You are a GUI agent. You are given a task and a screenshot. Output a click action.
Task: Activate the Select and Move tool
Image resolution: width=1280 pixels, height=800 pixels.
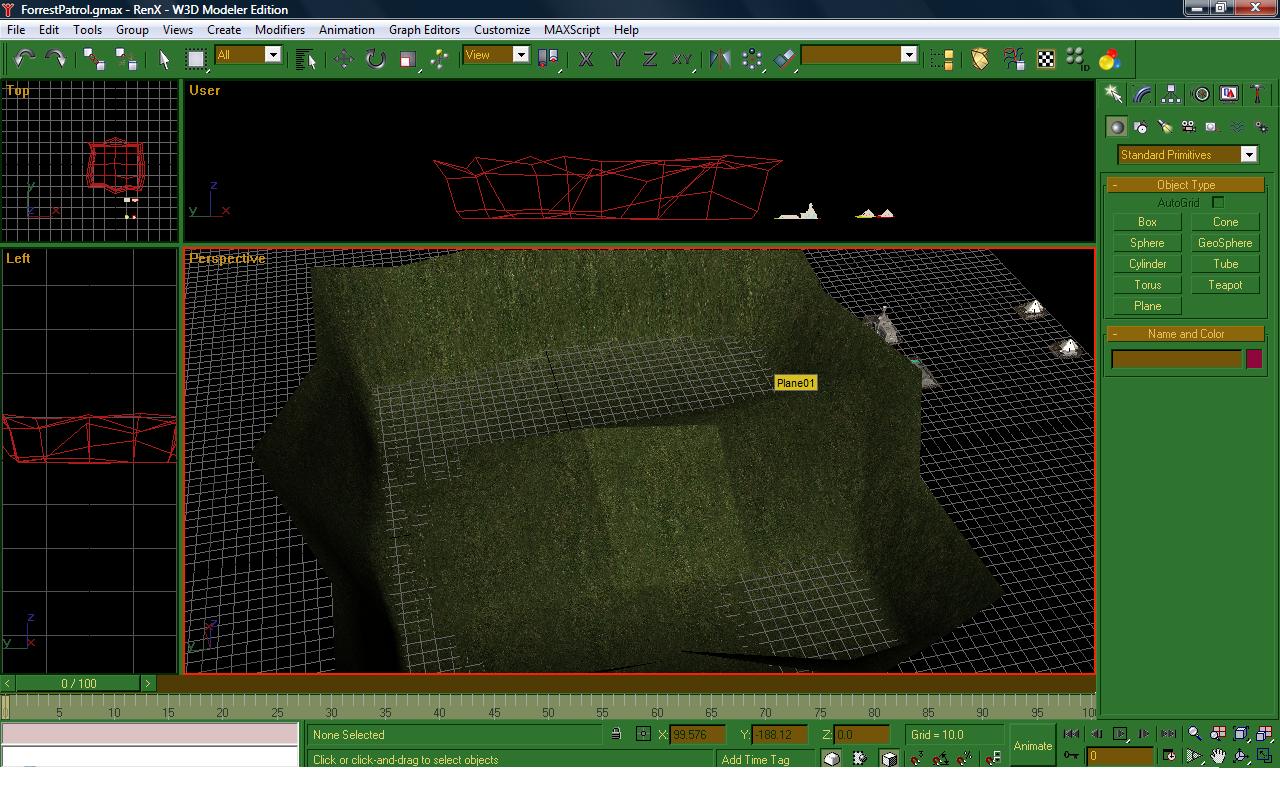pos(344,59)
